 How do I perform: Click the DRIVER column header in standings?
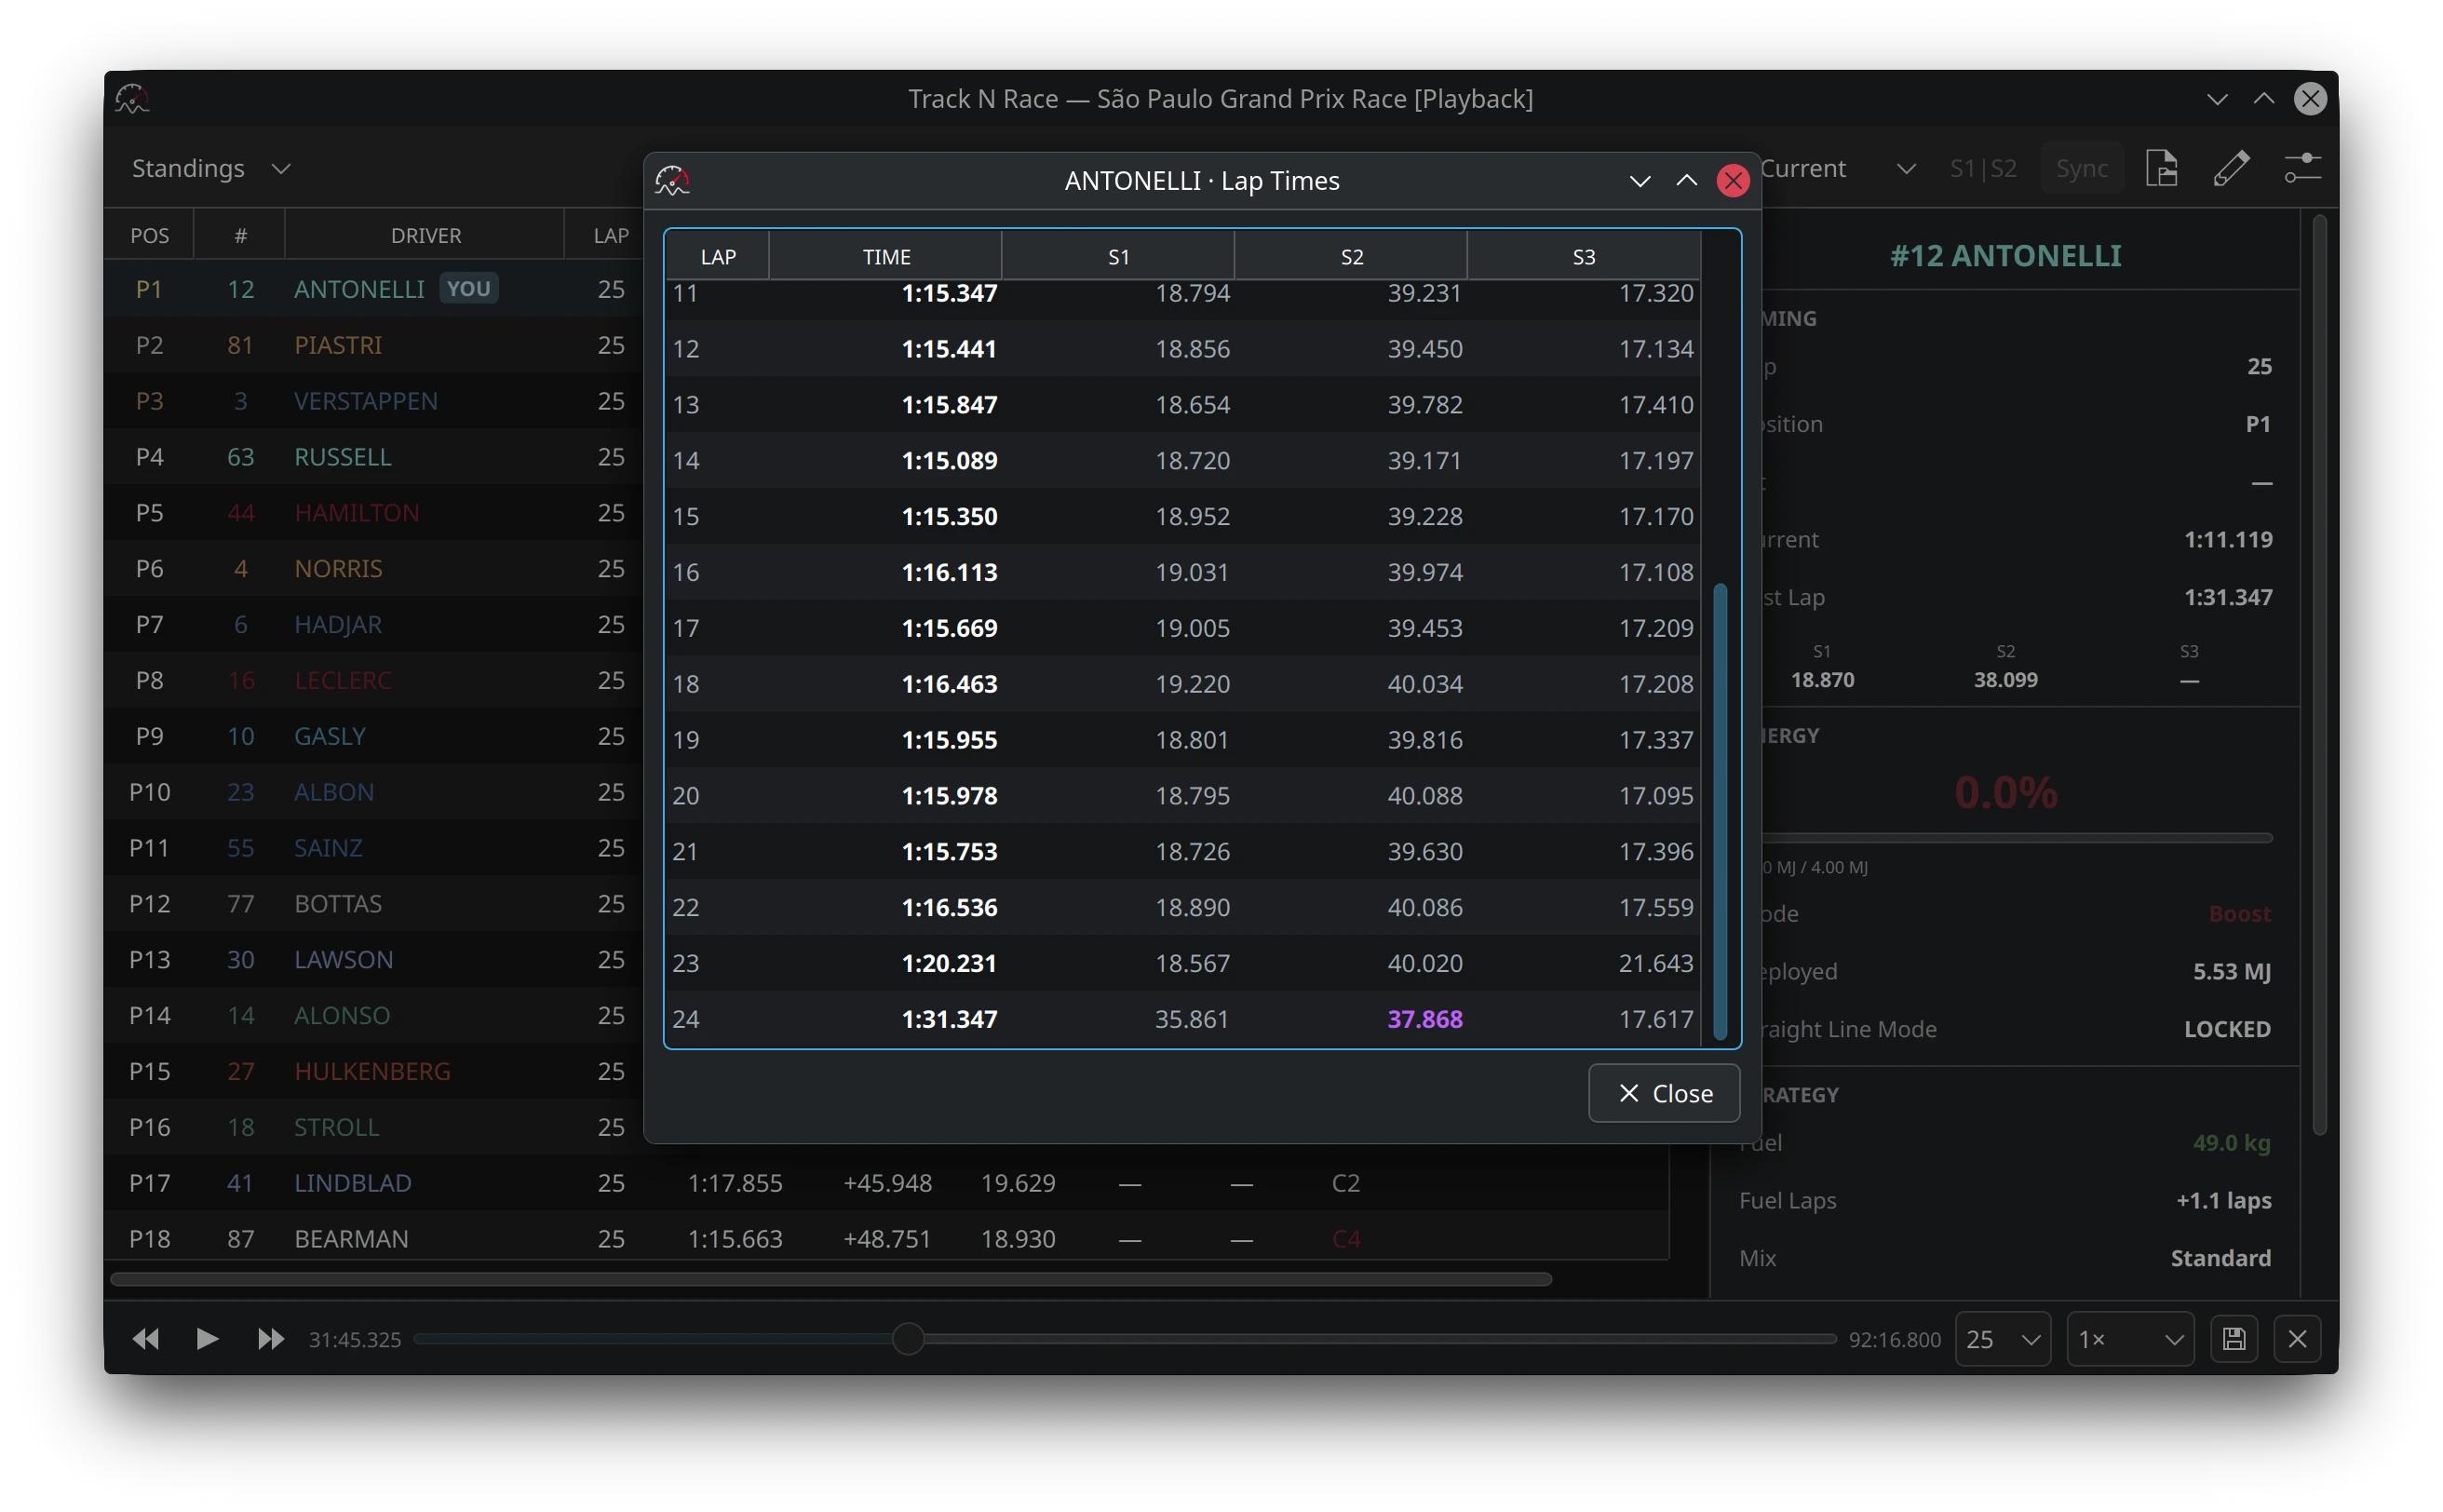[x=425, y=235]
